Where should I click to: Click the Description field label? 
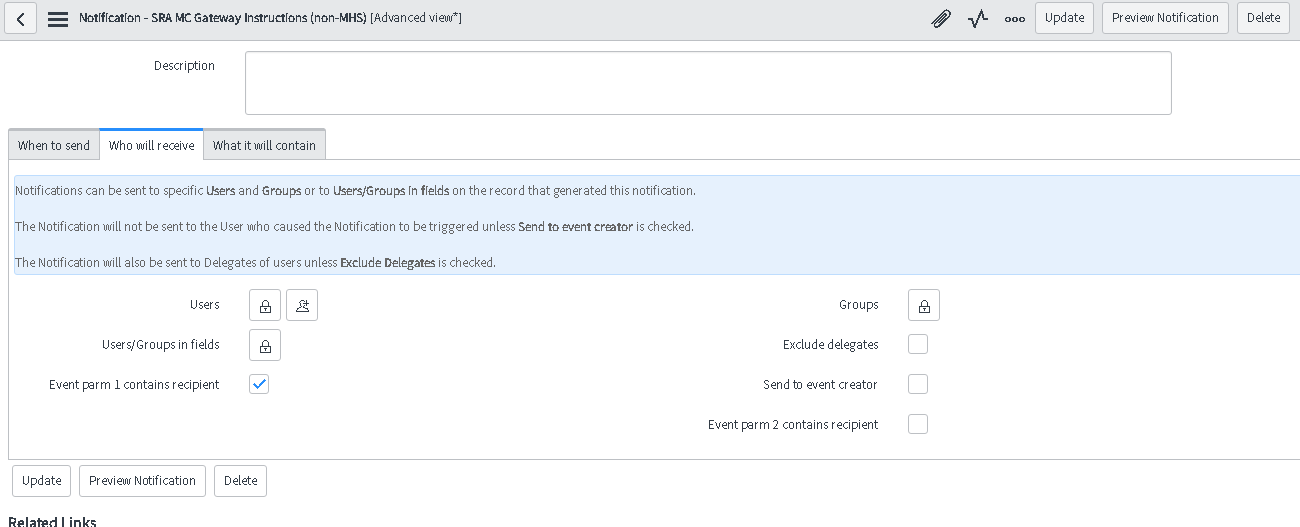(184, 66)
